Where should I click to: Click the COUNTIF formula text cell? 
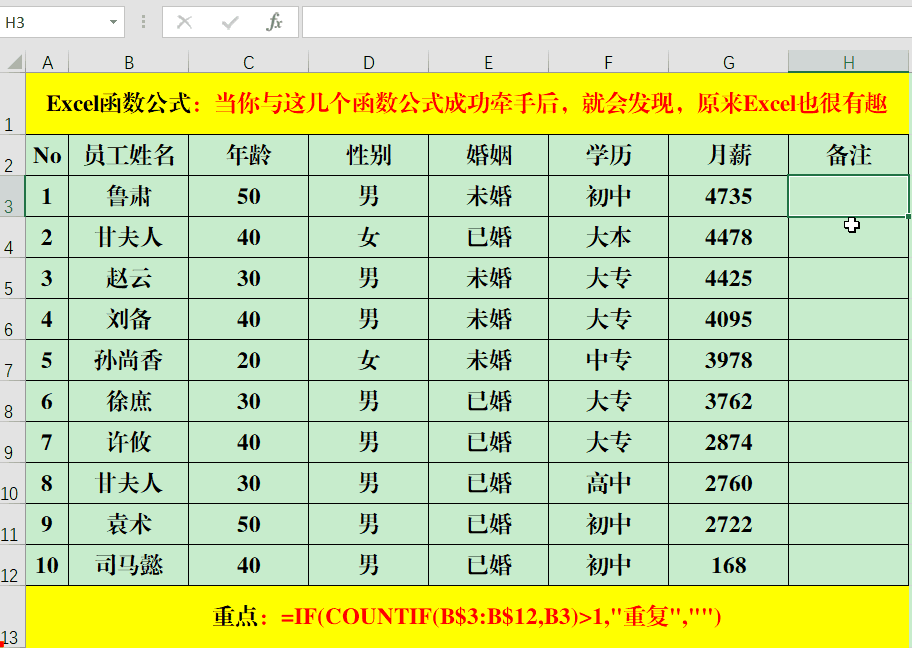point(467,616)
